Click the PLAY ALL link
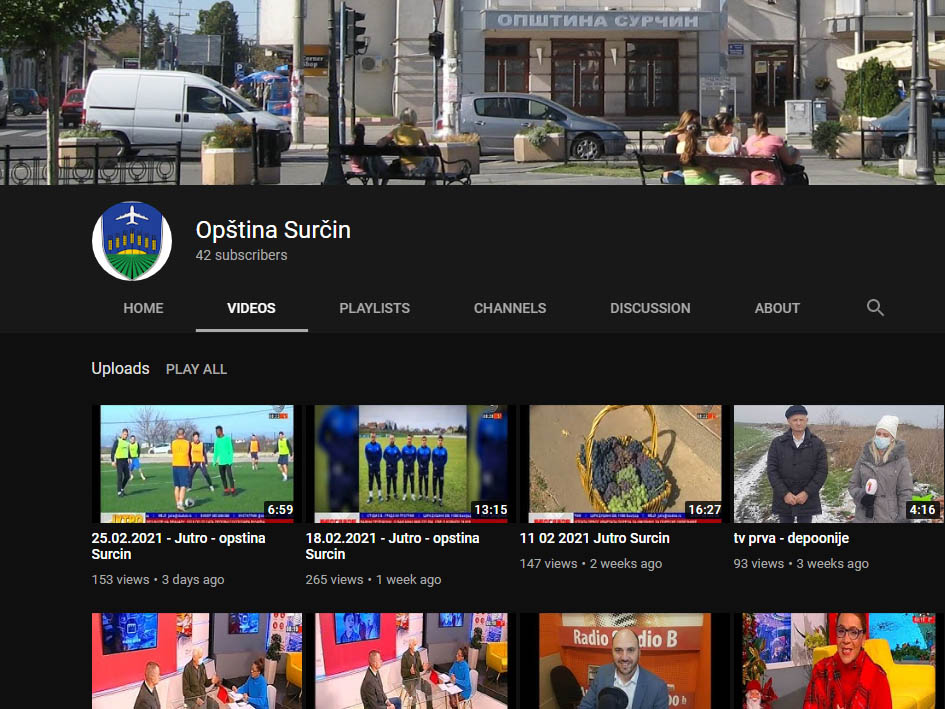The image size is (945, 709). pos(196,369)
